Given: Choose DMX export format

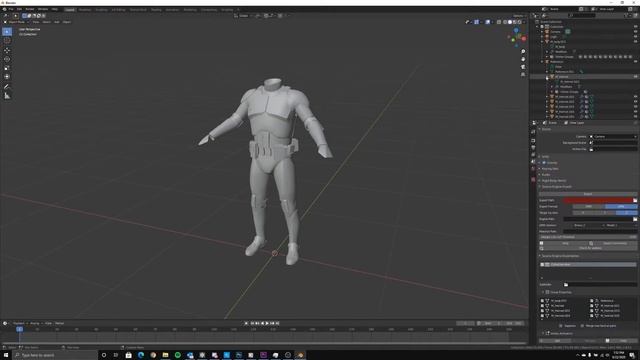Looking at the screenshot, I should 621,207.
